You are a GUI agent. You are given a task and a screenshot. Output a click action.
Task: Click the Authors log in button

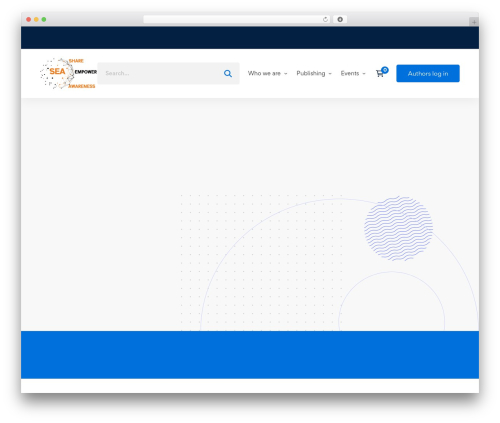[428, 73]
